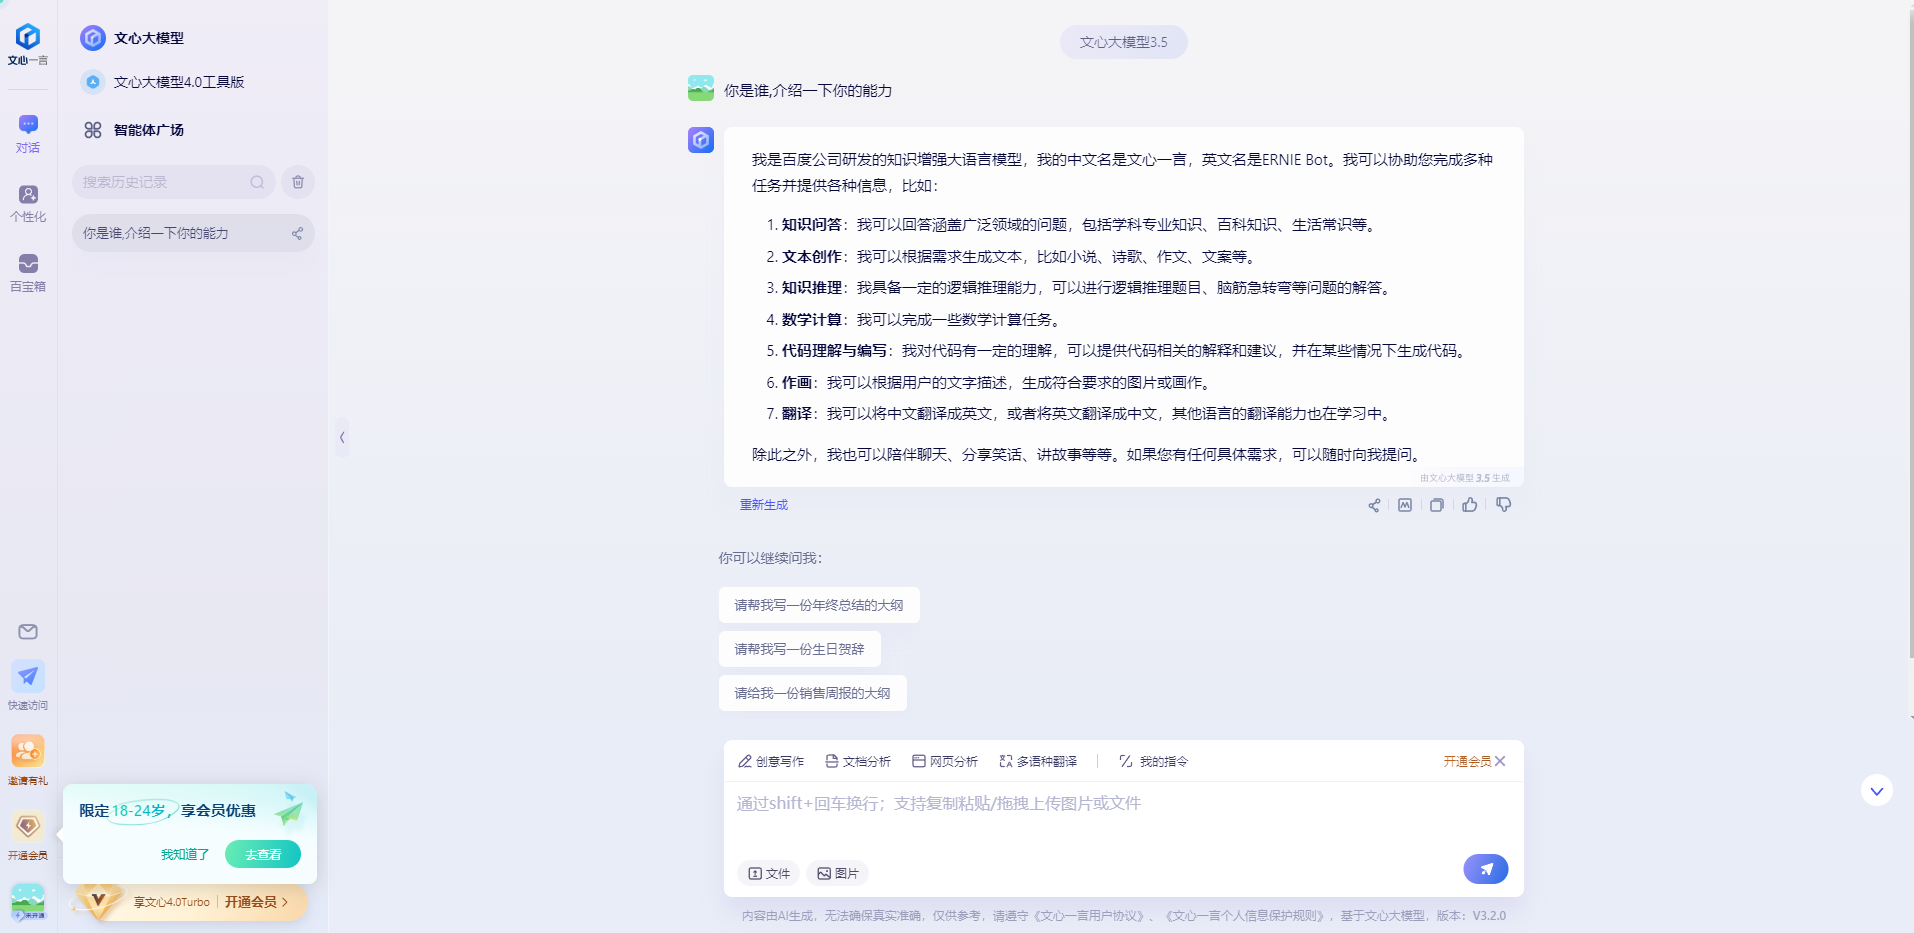Image resolution: width=1914 pixels, height=933 pixels.
Task: Click 重新生成 to regenerate the answer
Action: (764, 505)
